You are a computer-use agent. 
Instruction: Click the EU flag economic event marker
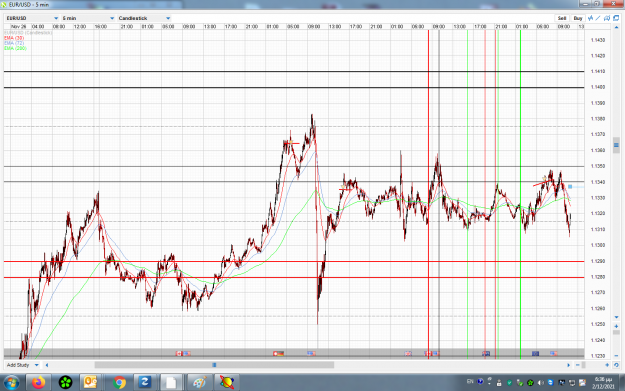(x=535, y=354)
